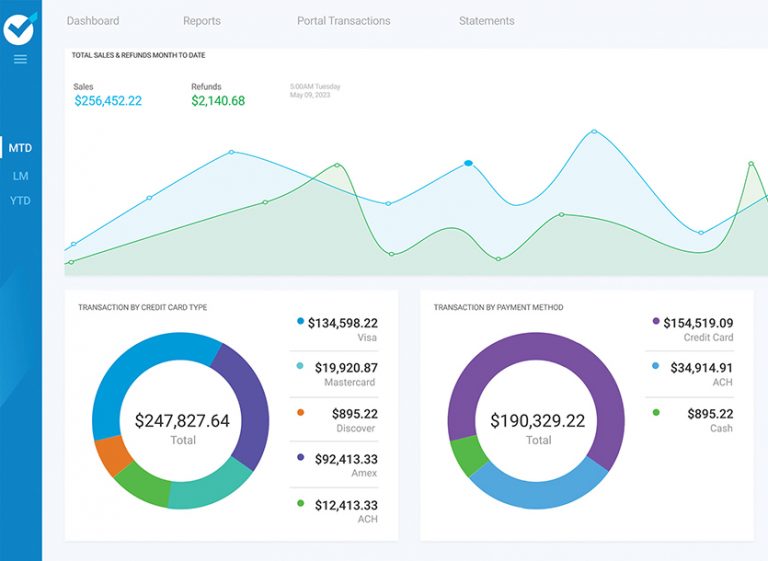The height and width of the screenshot is (561, 768).
Task: Switch to the Reports tab
Action: 202,21
